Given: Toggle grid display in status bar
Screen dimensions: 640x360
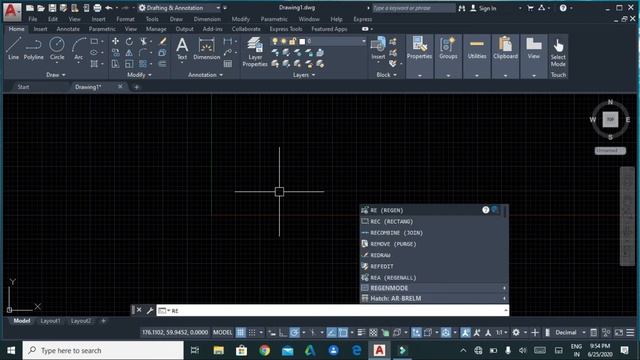Looking at the screenshot, I should point(240,333).
